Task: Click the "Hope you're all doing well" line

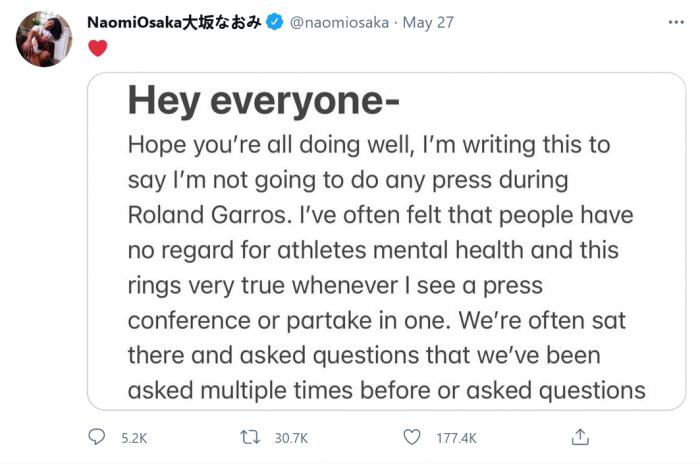Action: coord(369,146)
